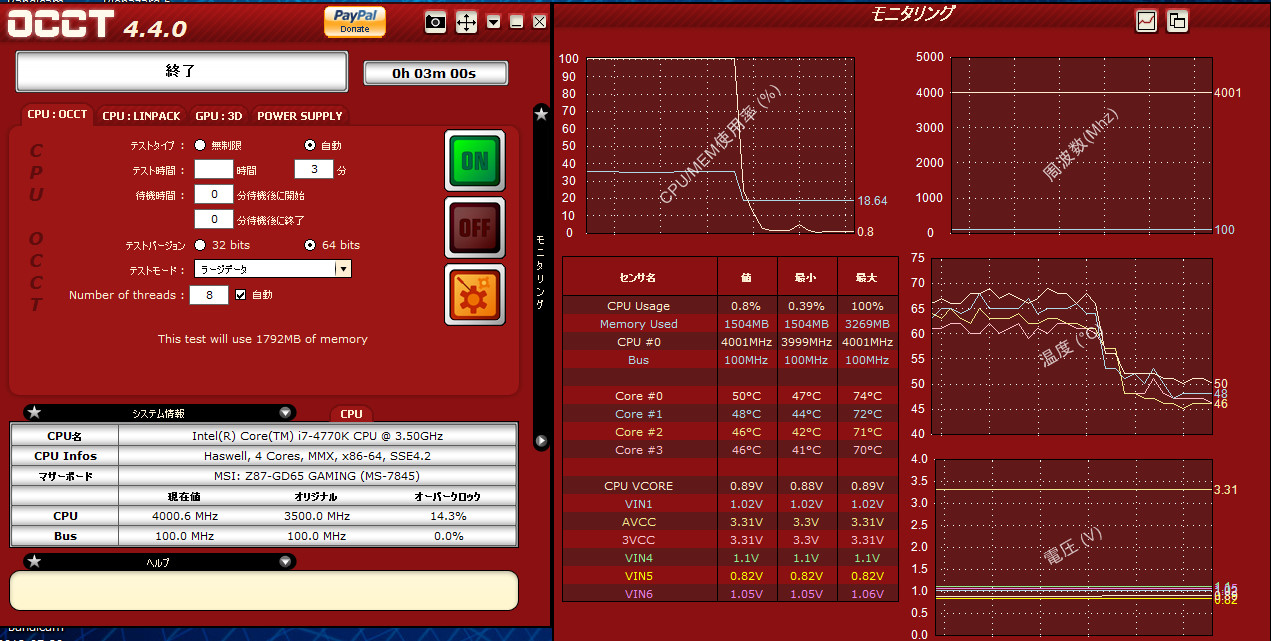Switch to the CPU : OCCT tab
Viewport: 1271px width, 641px height.
(x=57, y=115)
